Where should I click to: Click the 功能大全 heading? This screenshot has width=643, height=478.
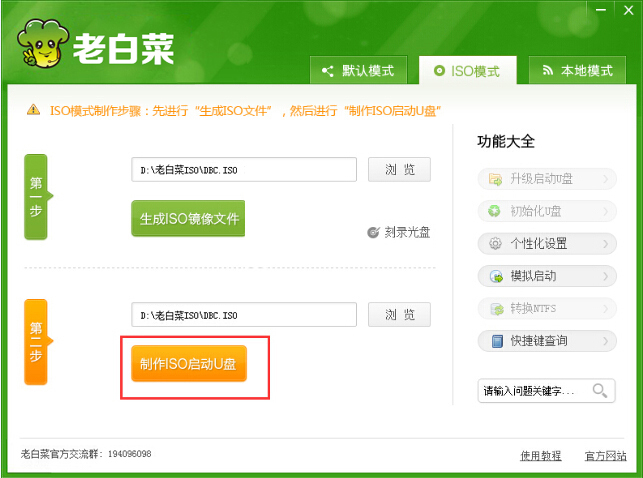click(506, 141)
